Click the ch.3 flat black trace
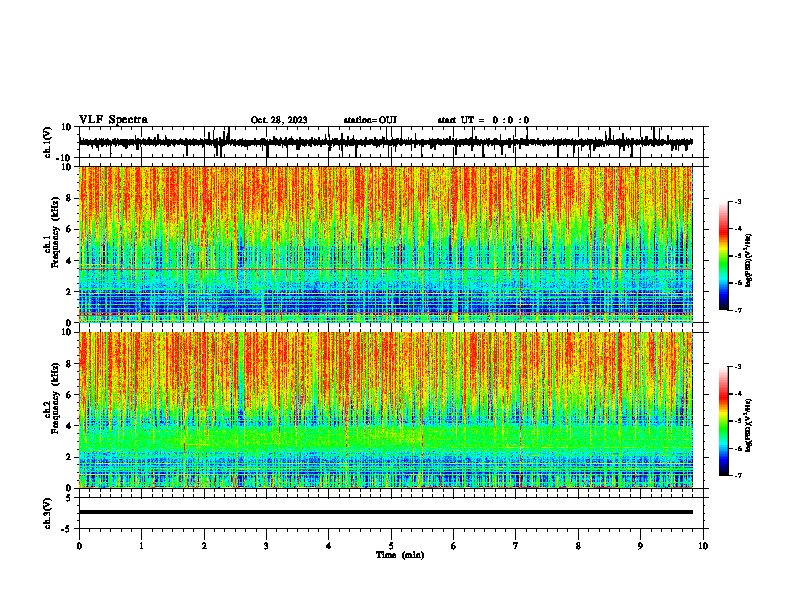Screen dimensions: 792x612 [x=385, y=512]
